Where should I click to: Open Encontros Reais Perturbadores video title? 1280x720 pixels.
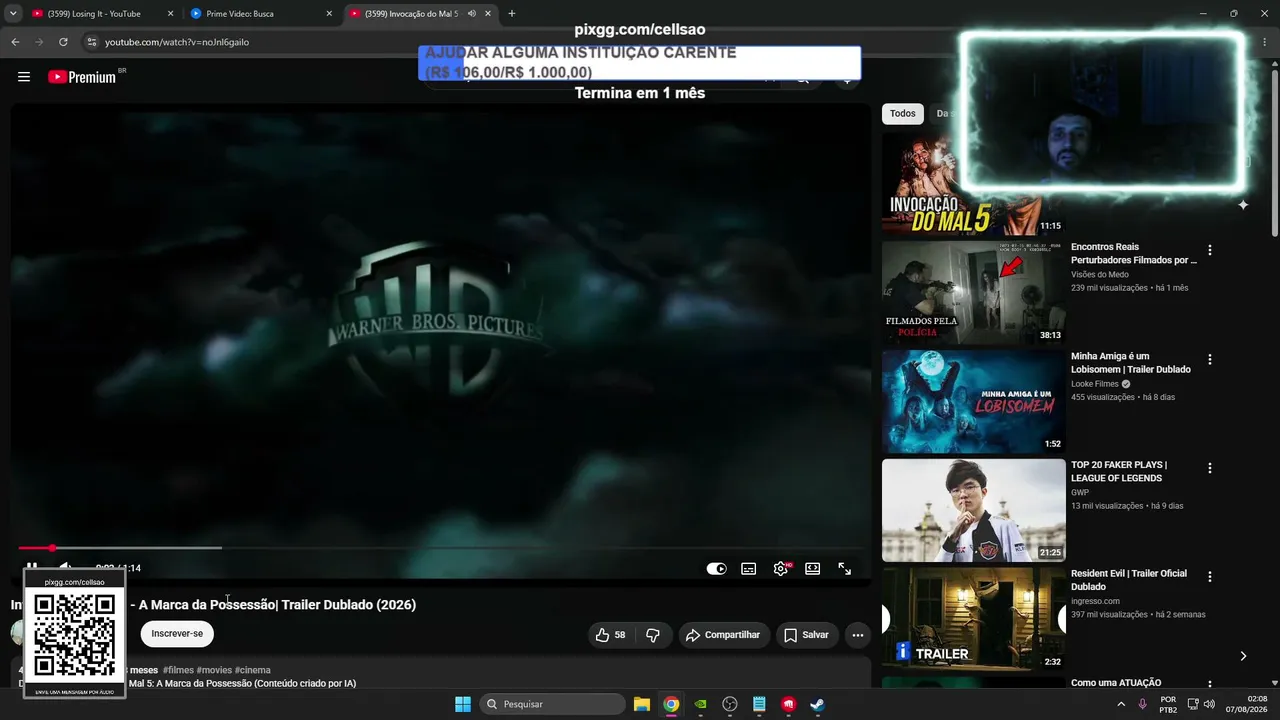(1134, 253)
